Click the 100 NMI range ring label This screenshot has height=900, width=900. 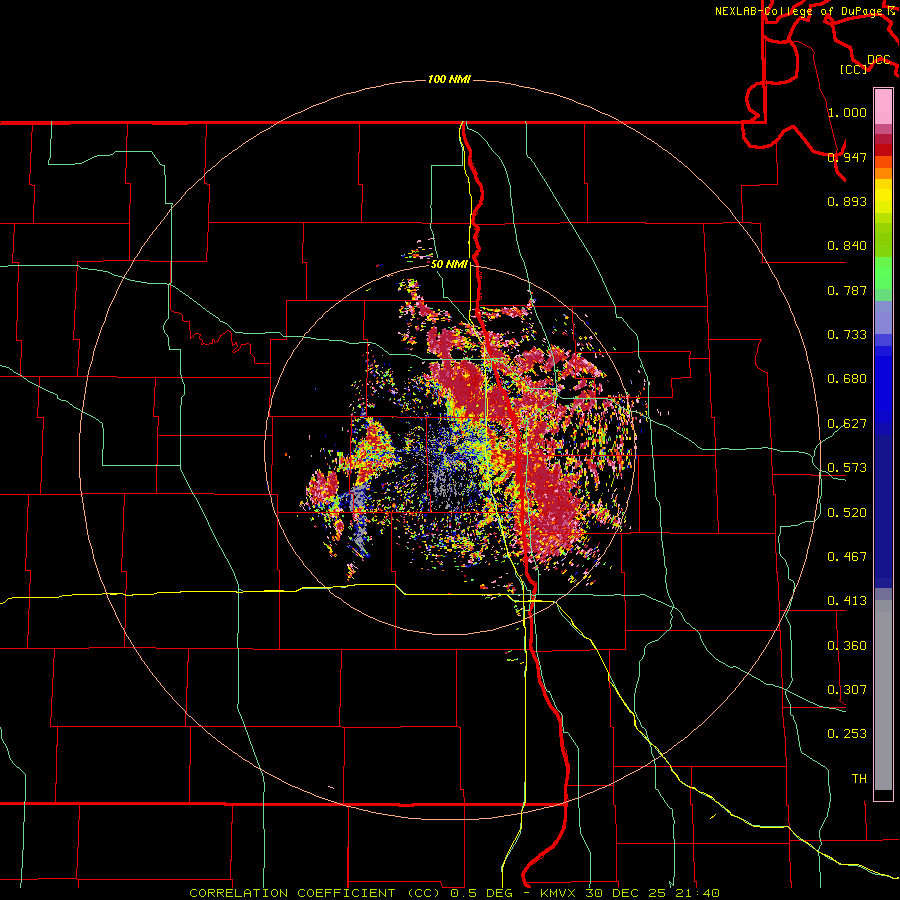click(x=449, y=79)
